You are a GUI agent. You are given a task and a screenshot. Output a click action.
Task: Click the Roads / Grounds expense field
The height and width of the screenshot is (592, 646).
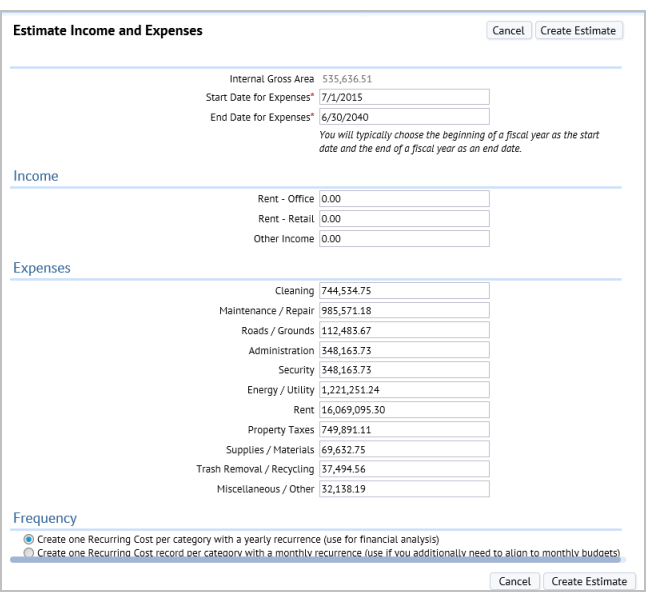[403, 330]
